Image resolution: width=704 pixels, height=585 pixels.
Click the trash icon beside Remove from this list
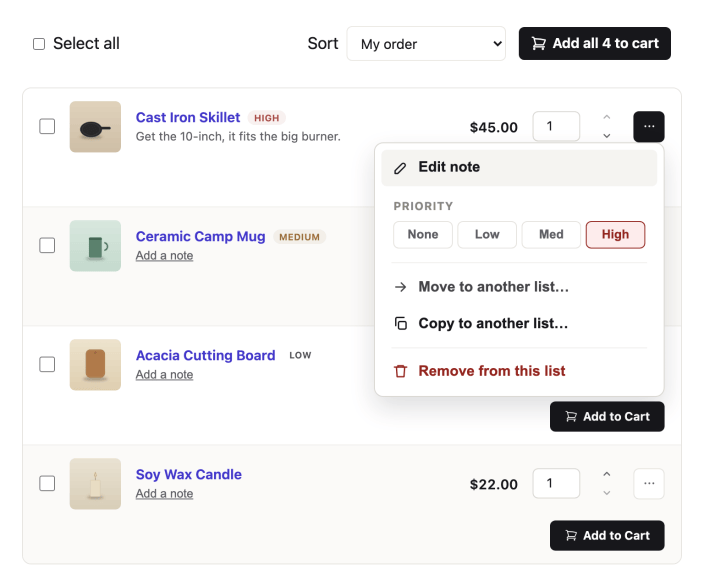tap(400, 371)
